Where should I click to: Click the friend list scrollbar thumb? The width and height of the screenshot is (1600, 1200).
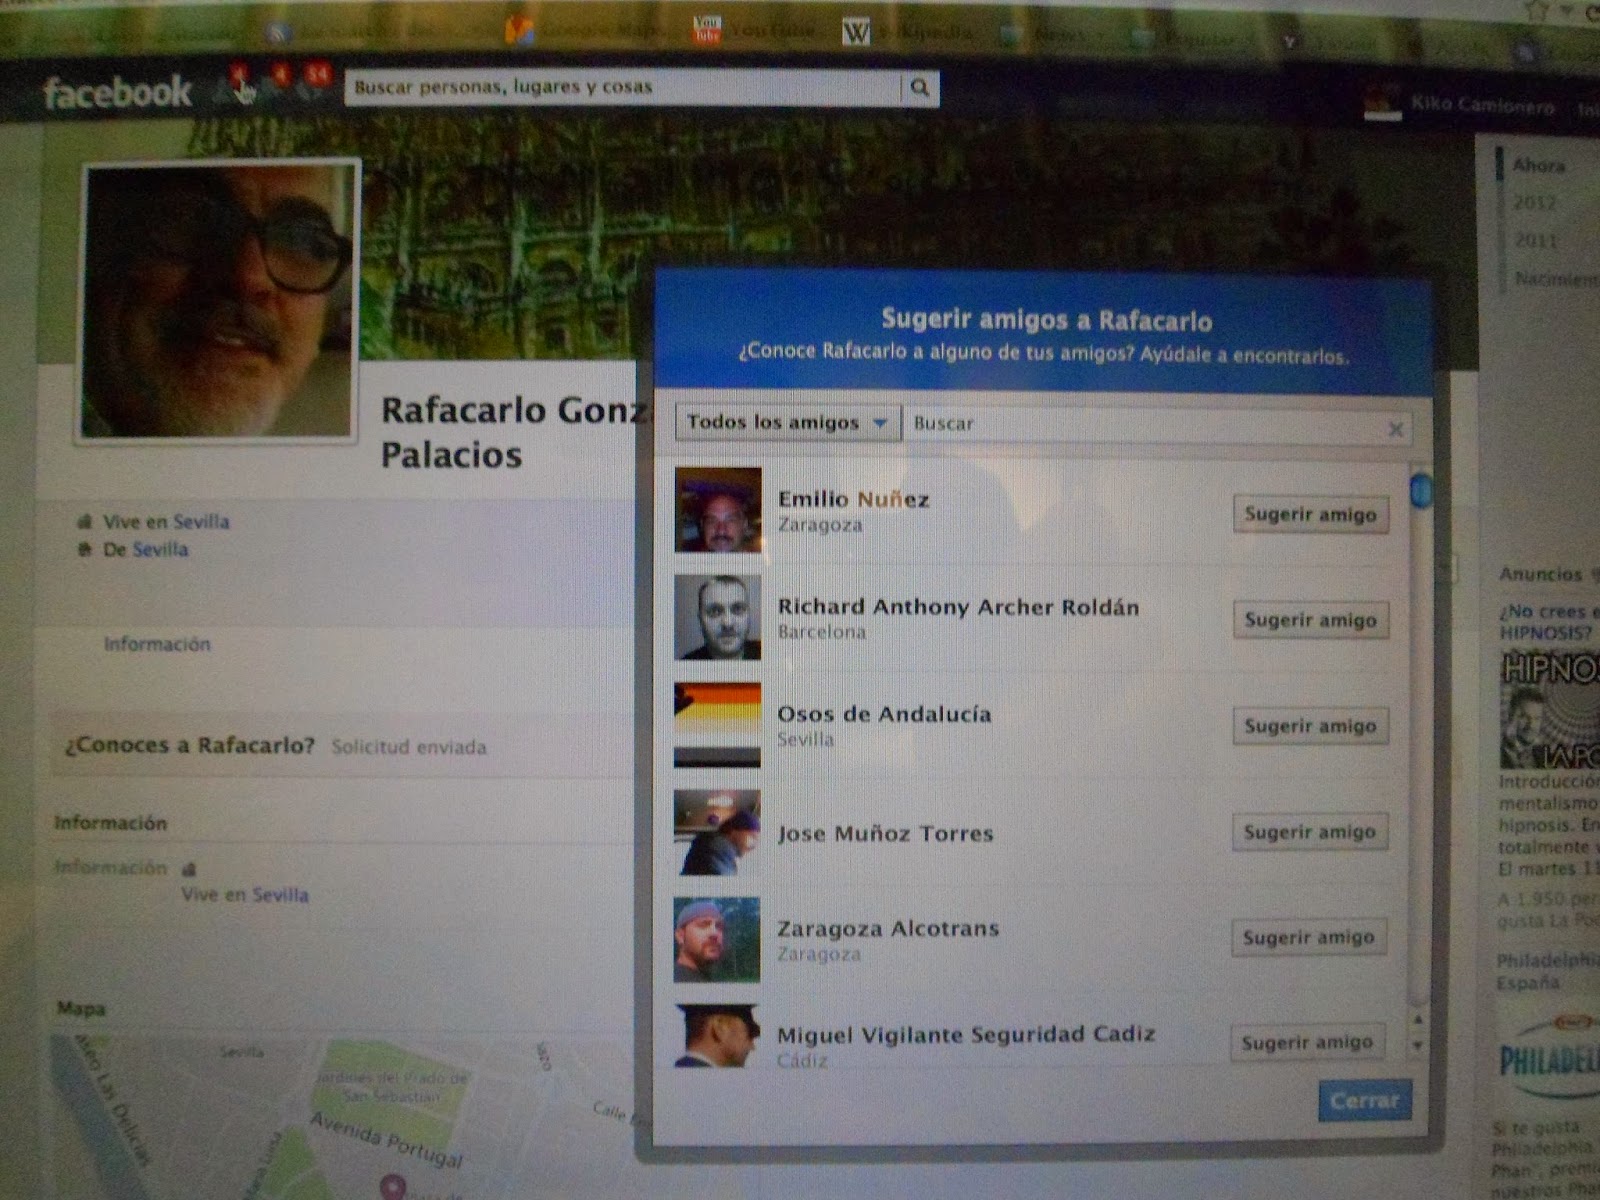[x=1420, y=490]
